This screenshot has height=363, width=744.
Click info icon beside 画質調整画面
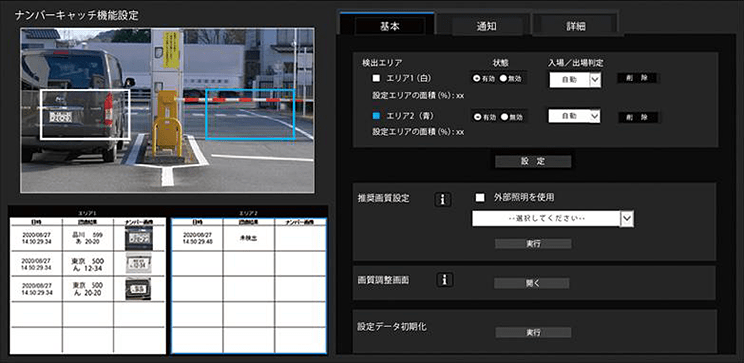coord(444,280)
